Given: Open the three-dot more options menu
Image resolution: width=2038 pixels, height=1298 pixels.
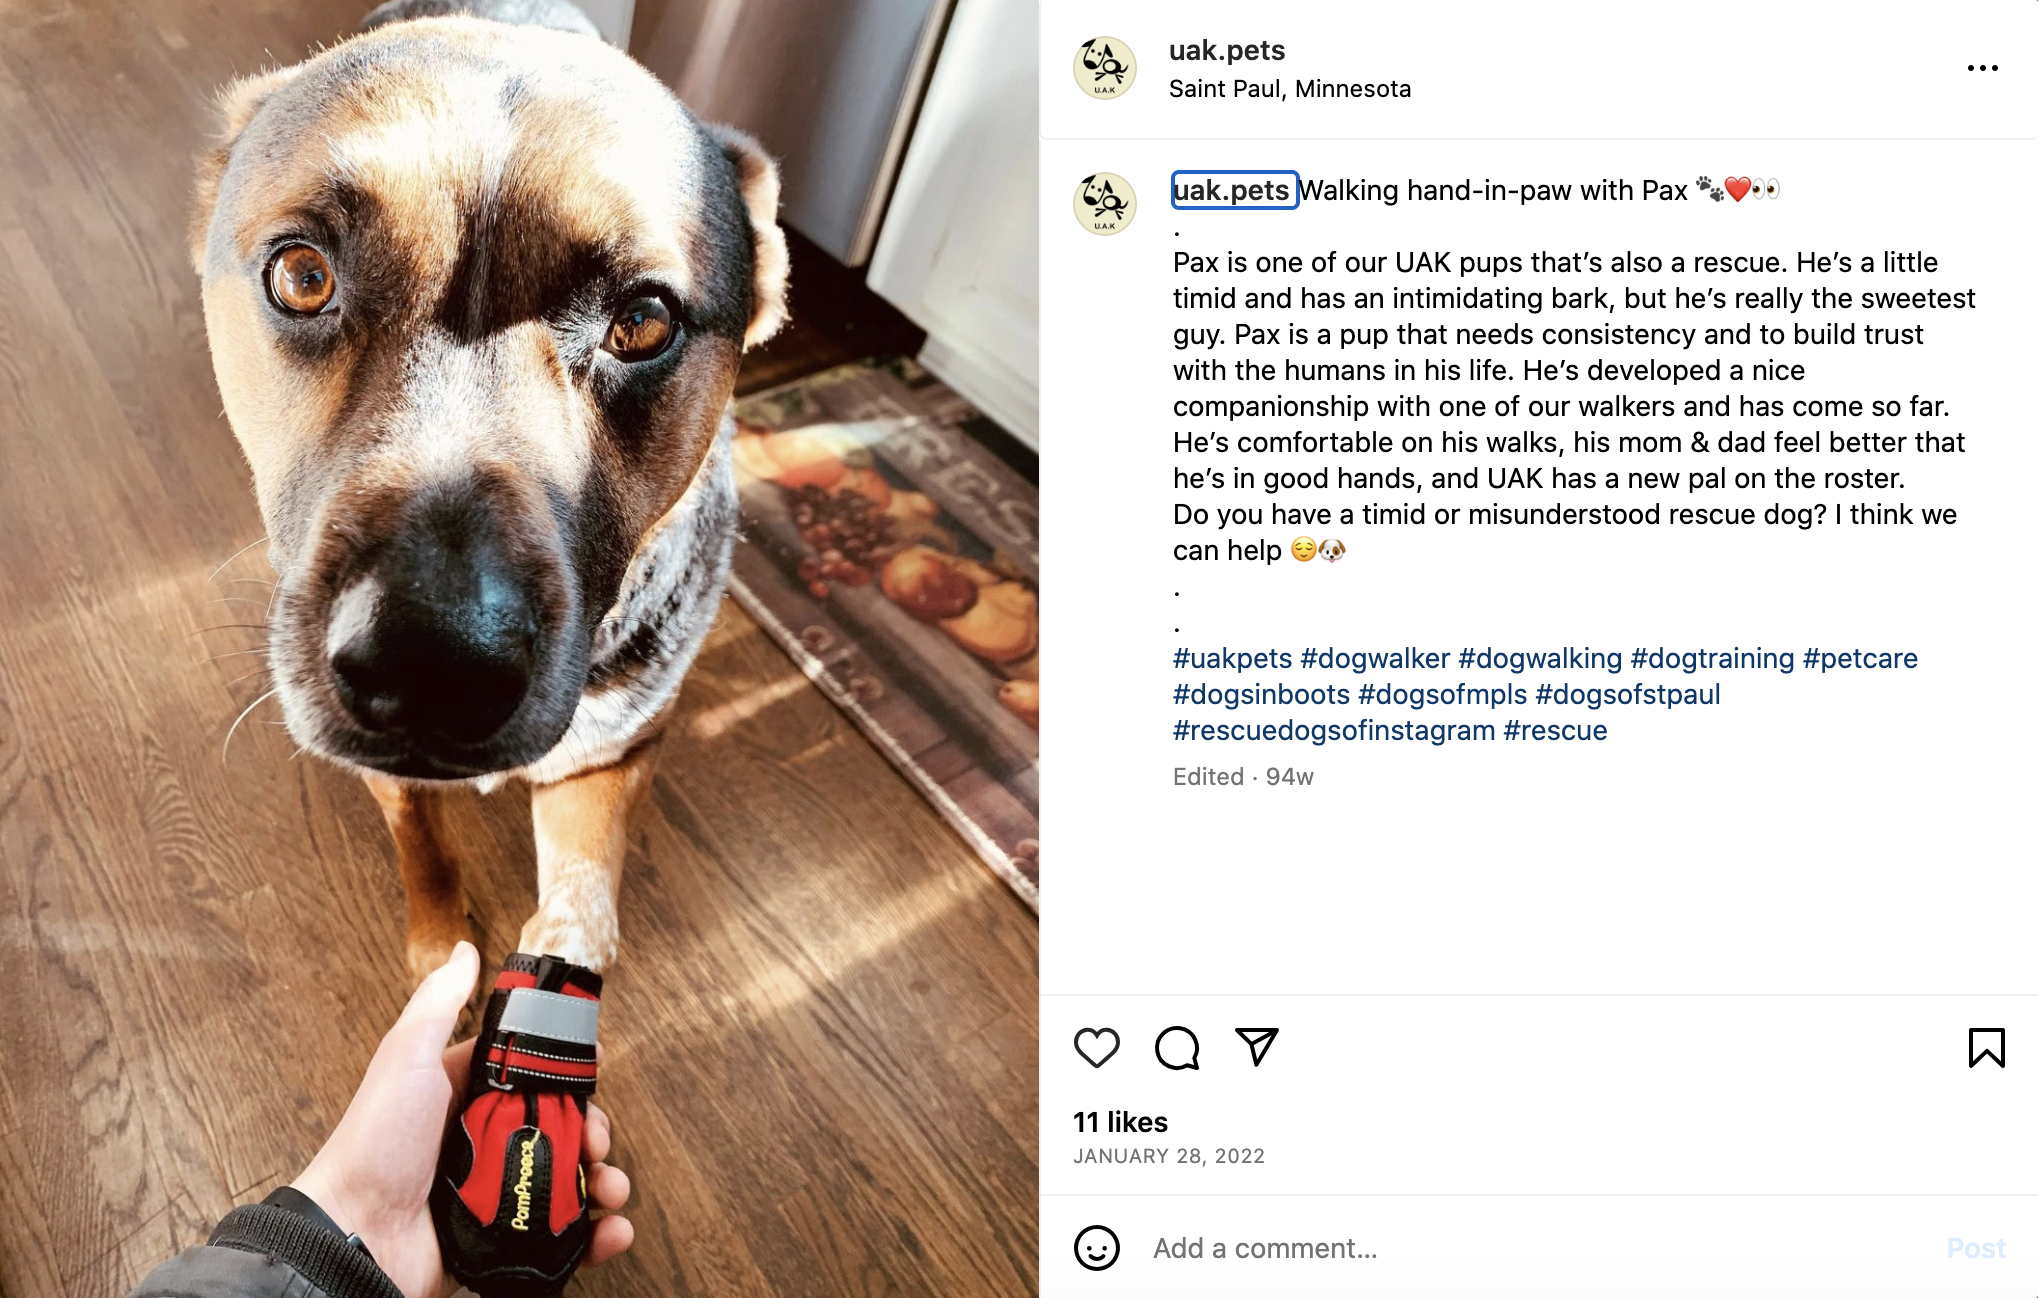Looking at the screenshot, I should pyautogui.click(x=1982, y=68).
